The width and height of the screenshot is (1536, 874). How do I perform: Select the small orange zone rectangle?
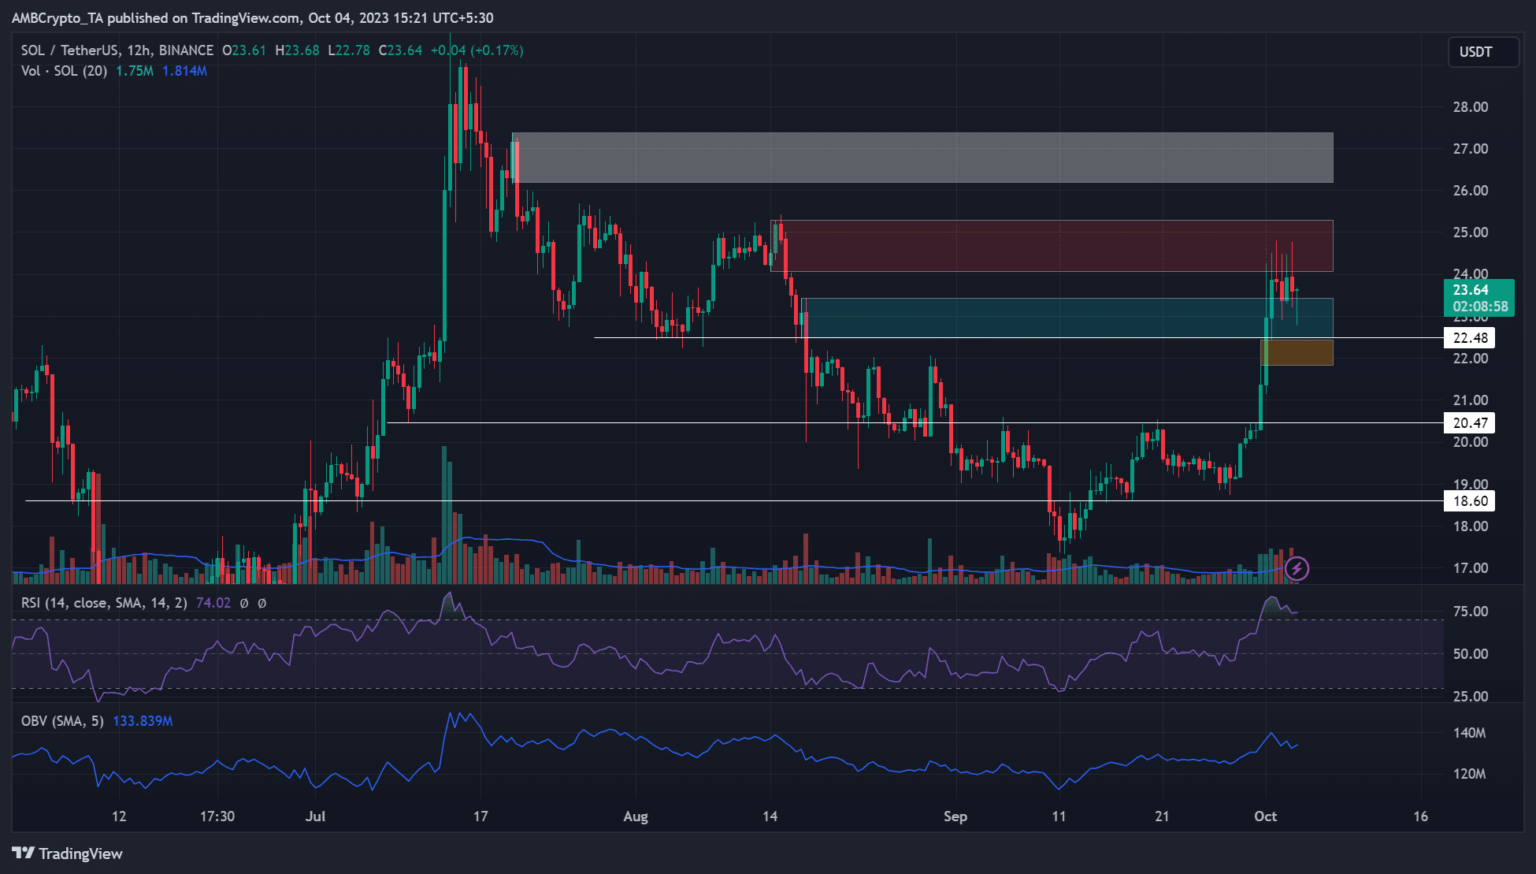point(1298,352)
